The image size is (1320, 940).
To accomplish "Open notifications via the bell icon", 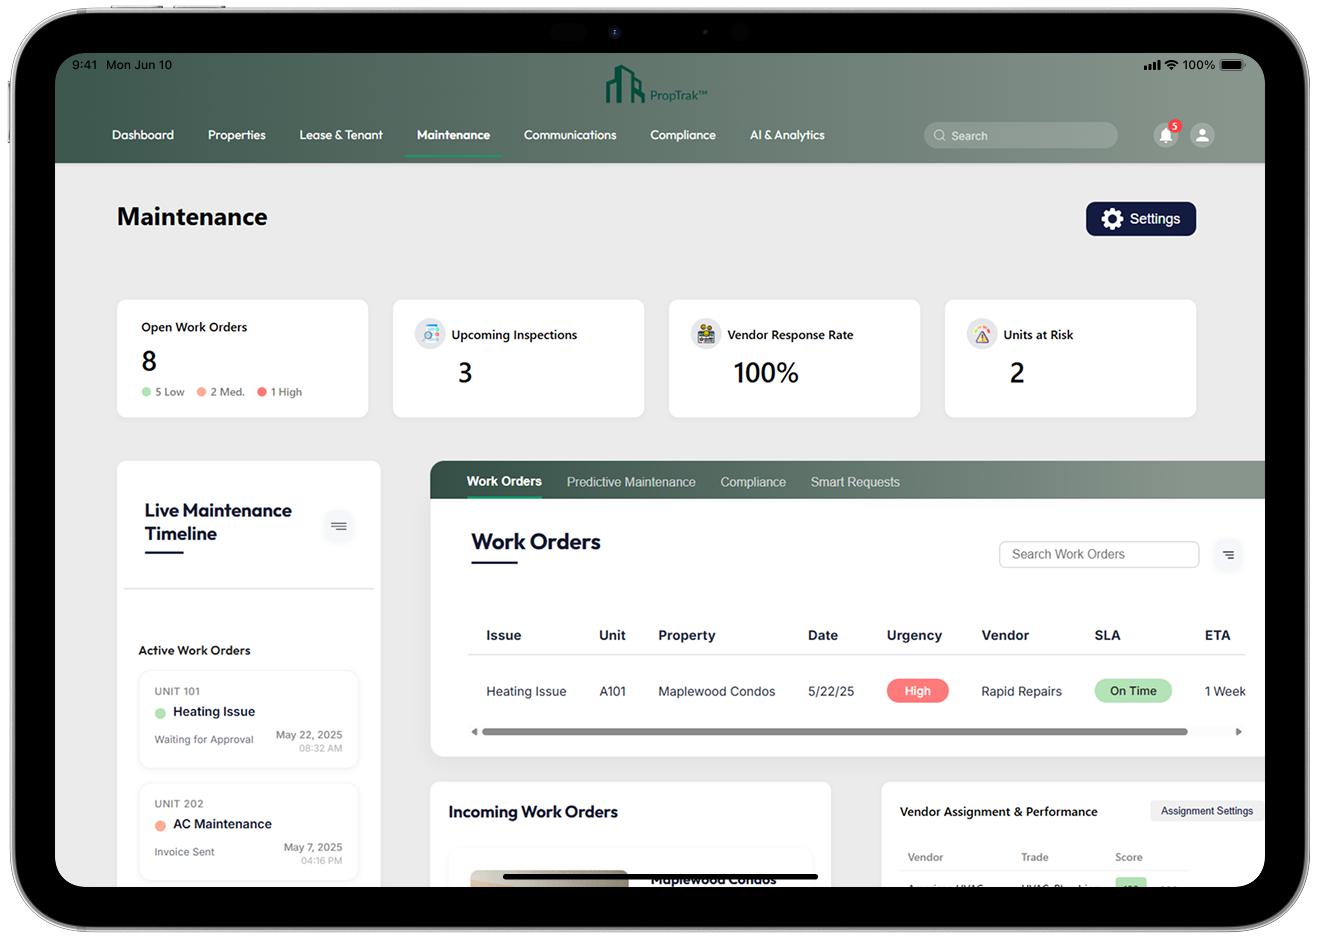I will pos(1165,135).
